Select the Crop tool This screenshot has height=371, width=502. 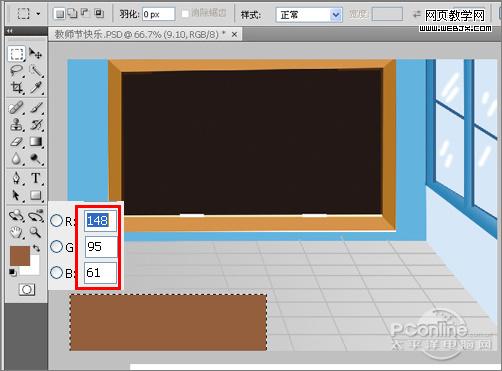[16, 88]
